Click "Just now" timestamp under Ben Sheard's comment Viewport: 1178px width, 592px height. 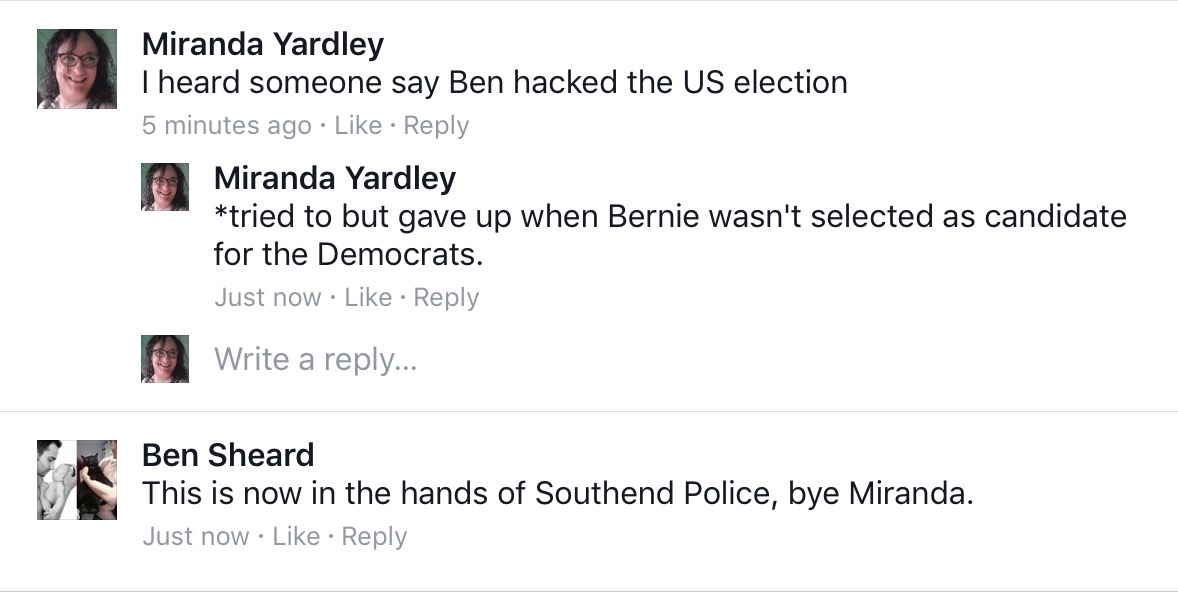(196, 537)
